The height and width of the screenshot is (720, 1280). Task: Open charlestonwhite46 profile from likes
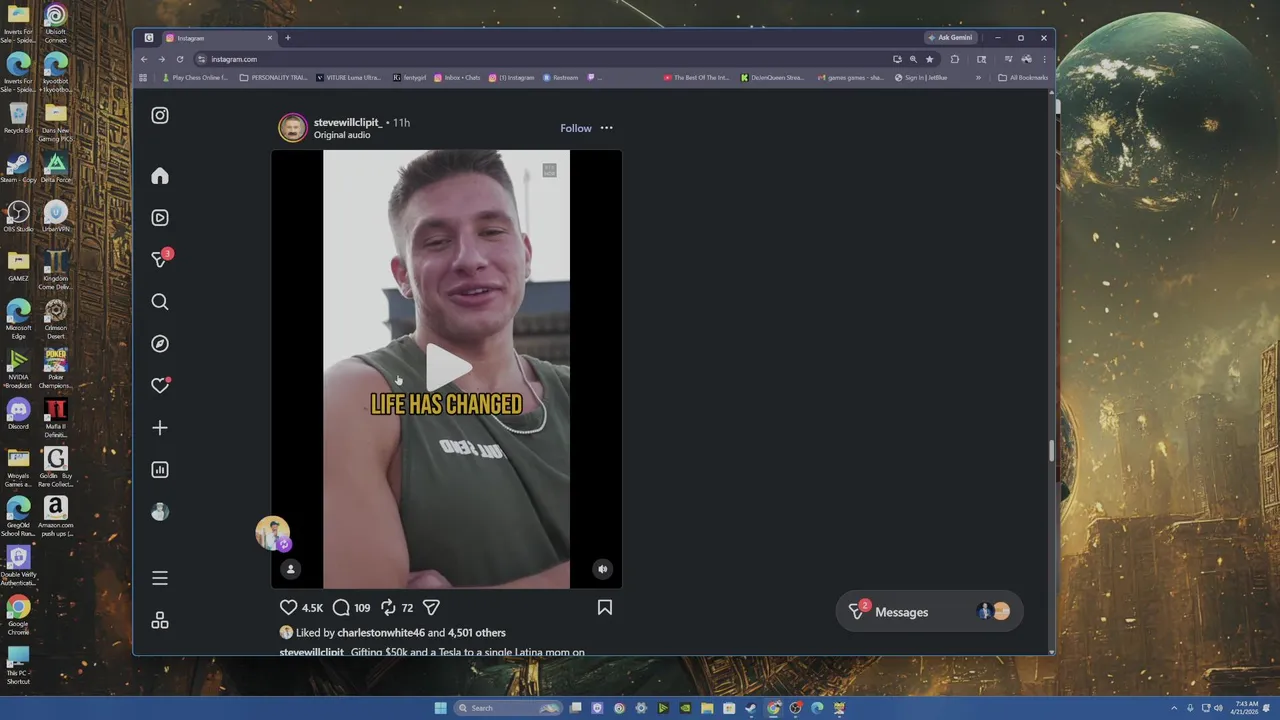[381, 632]
